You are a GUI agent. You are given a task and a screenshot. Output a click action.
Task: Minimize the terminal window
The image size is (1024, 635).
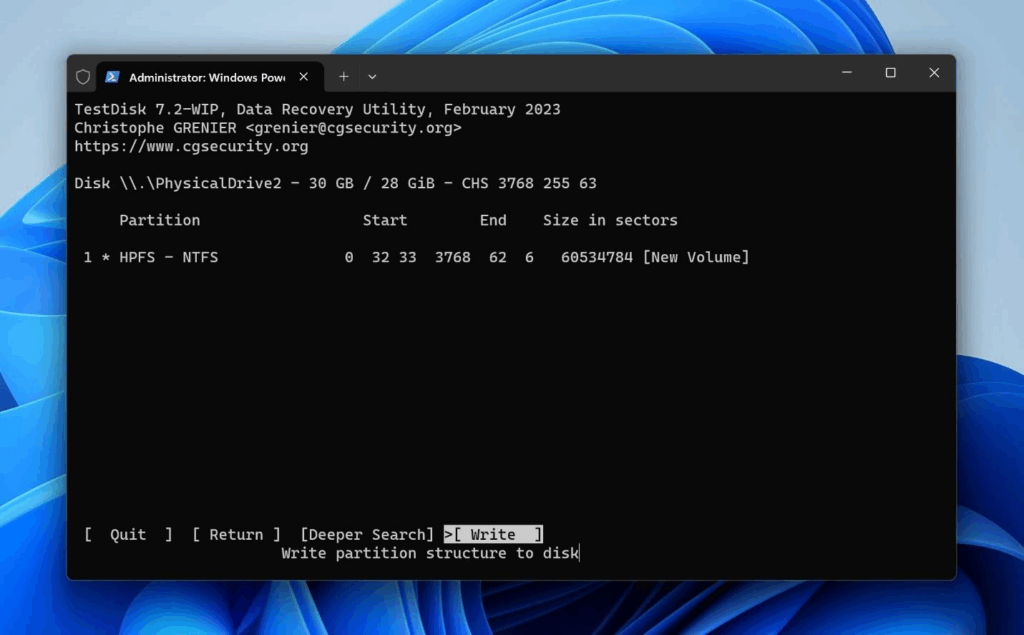click(x=846, y=73)
